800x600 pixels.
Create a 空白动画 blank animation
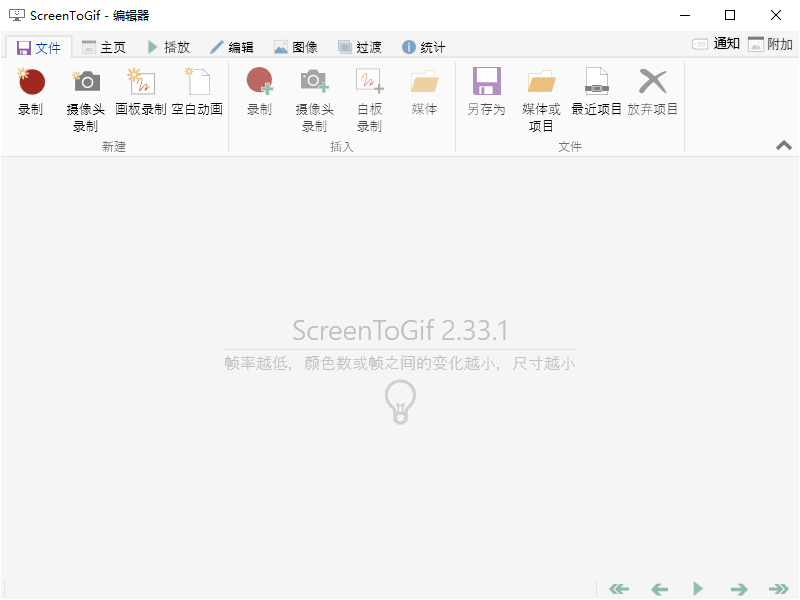coord(197,82)
